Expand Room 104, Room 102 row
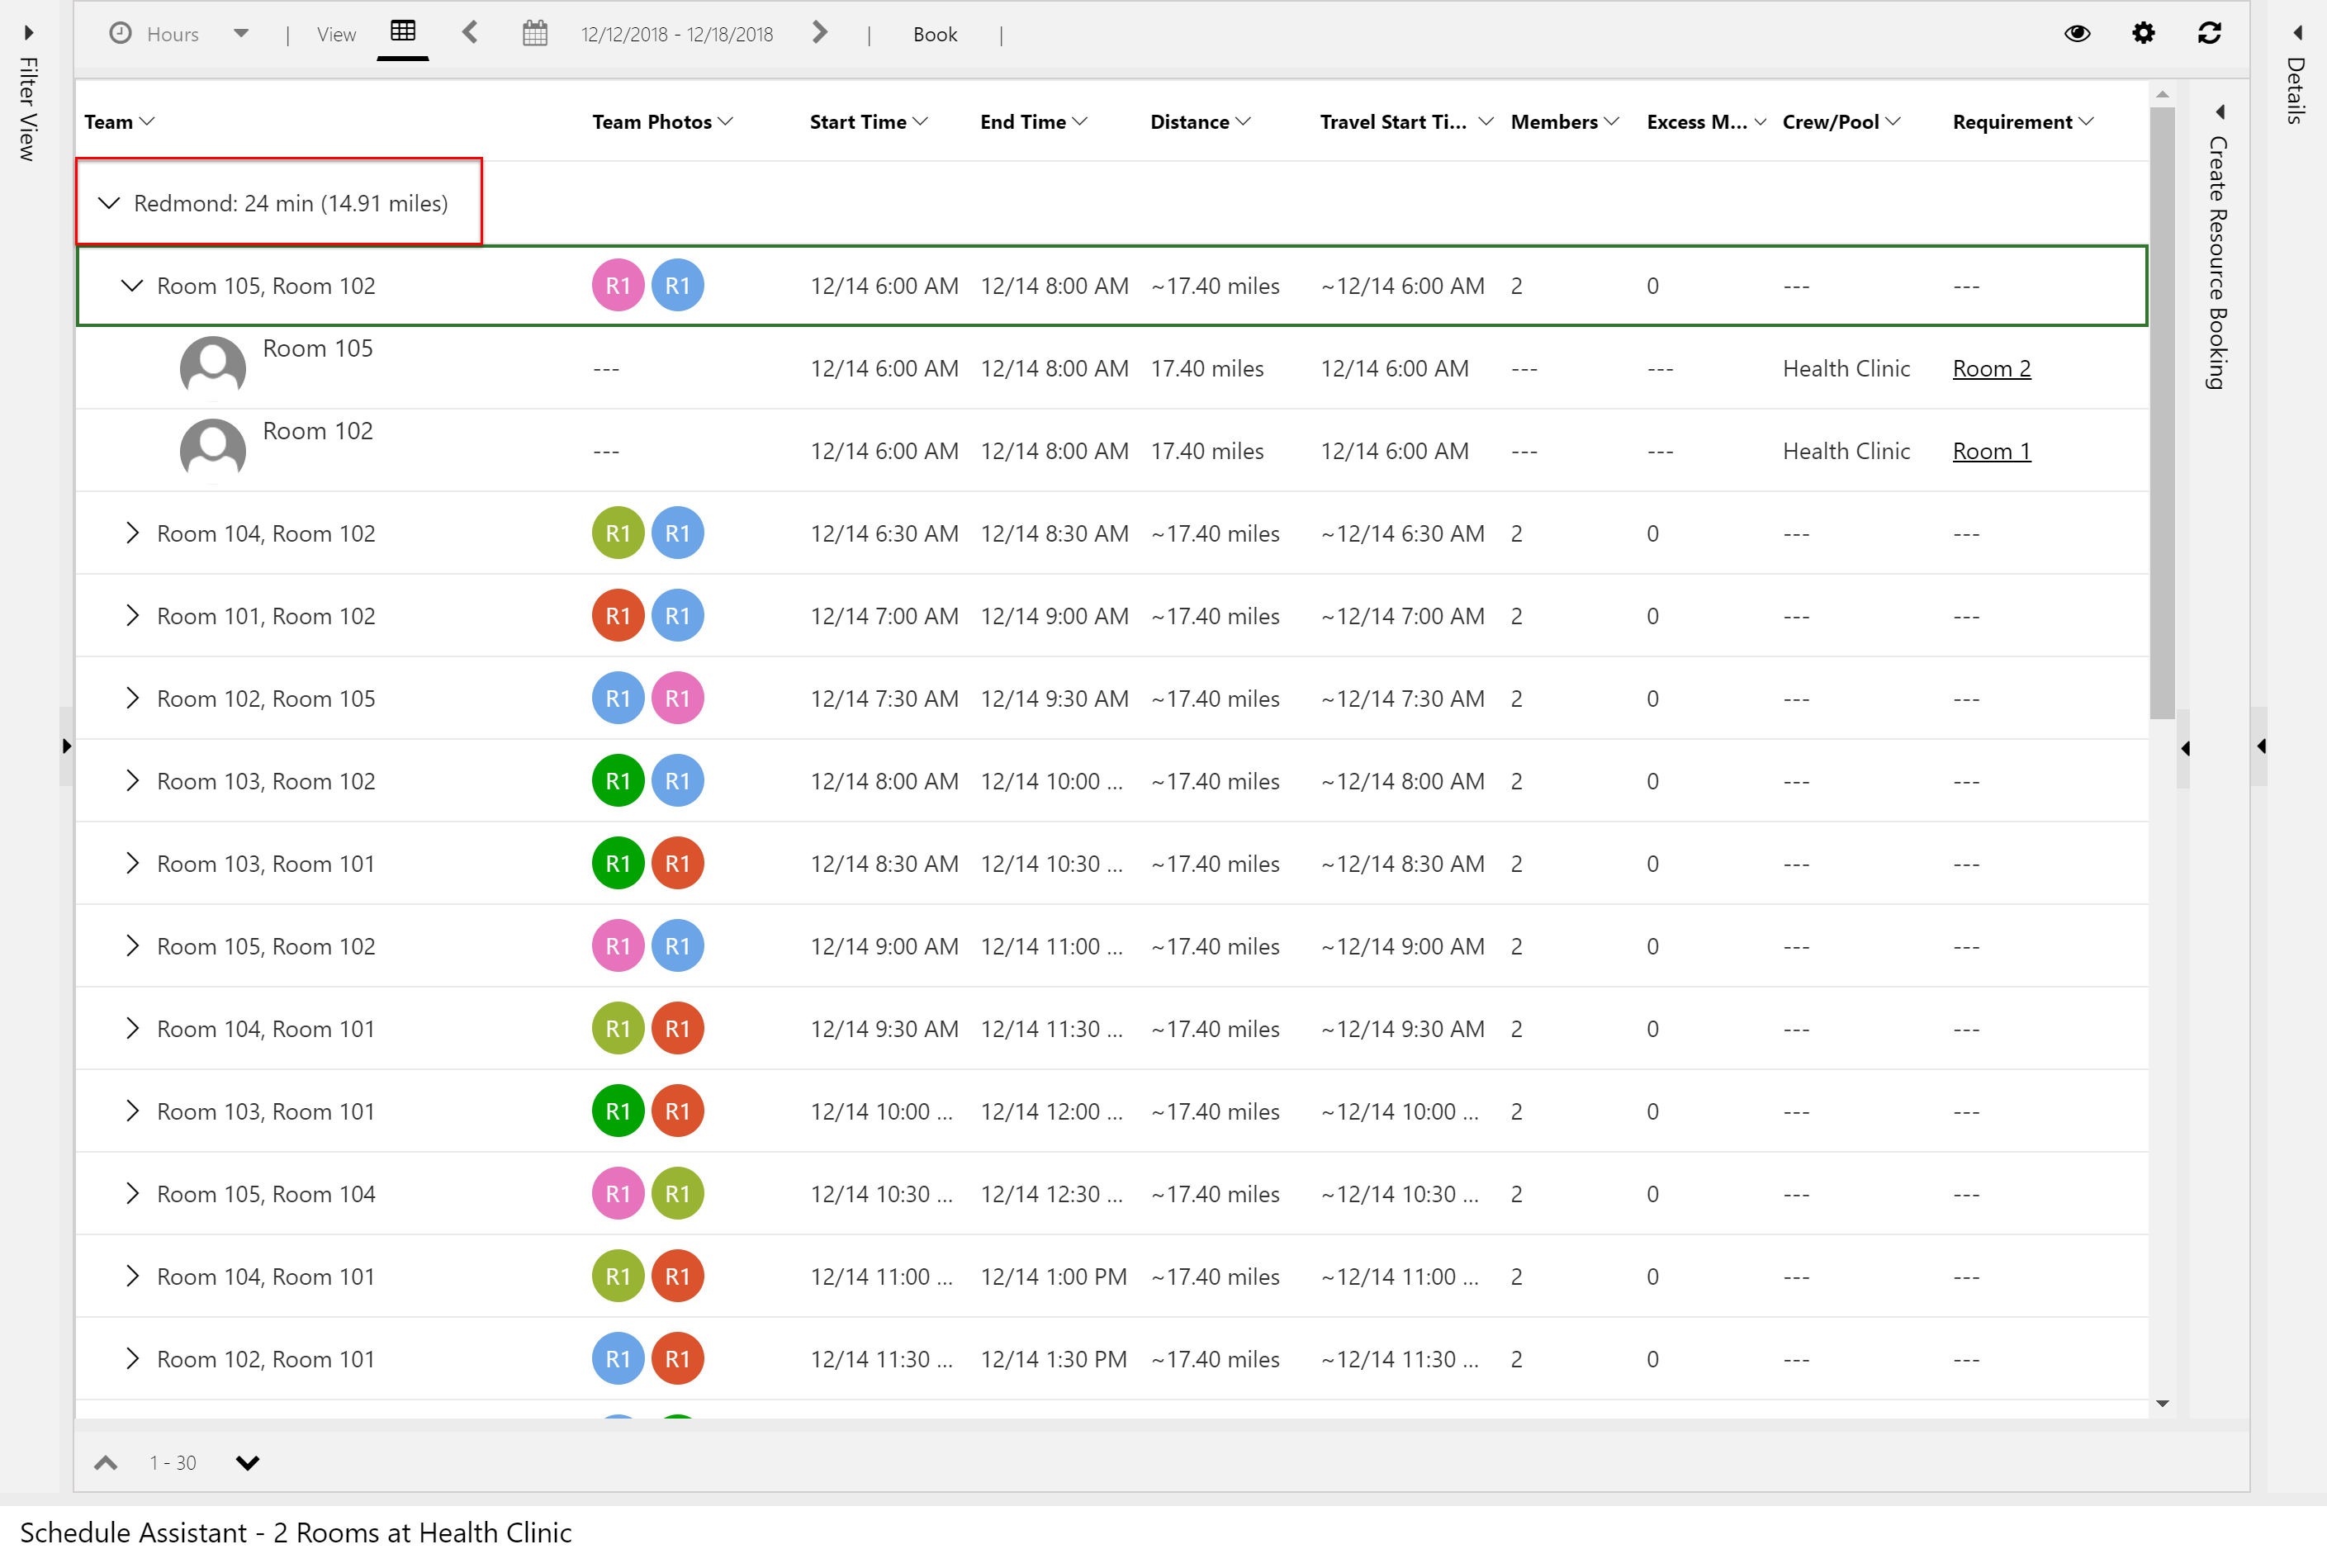Screen dimensions: 2327x1568 pyautogui.click(x=133, y=533)
